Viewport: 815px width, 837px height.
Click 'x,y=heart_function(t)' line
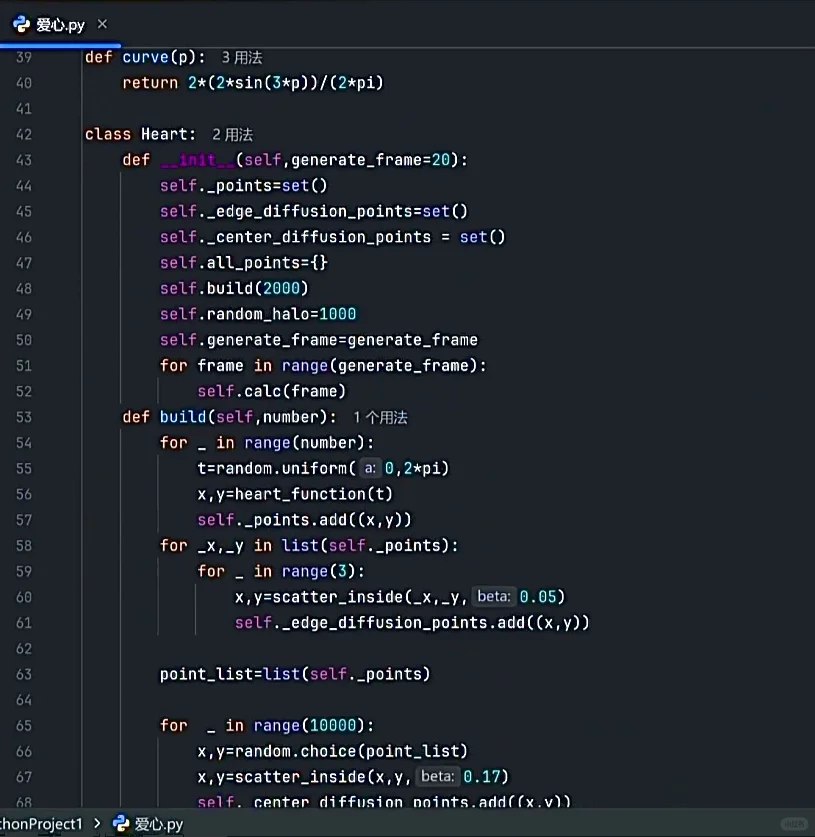pos(295,494)
